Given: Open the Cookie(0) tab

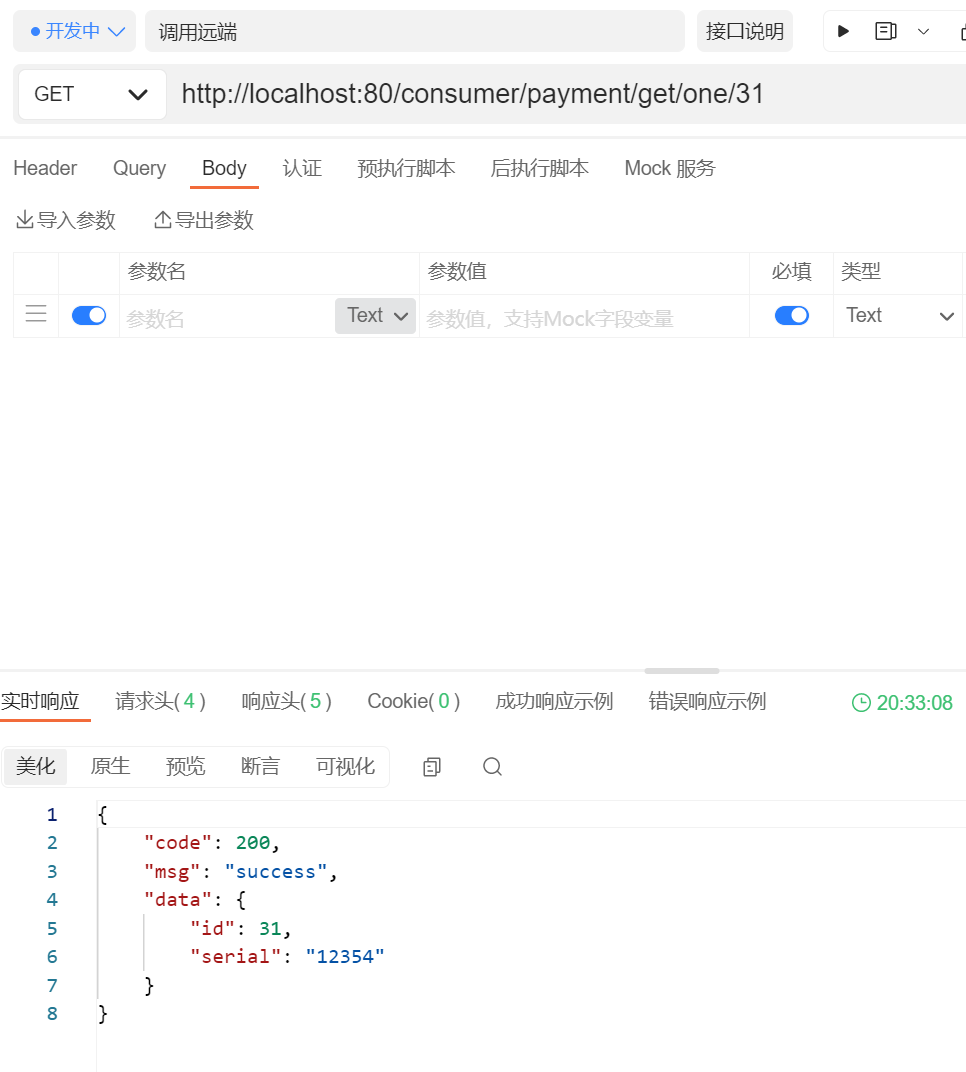Looking at the screenshot, I should tap(414, 701).
